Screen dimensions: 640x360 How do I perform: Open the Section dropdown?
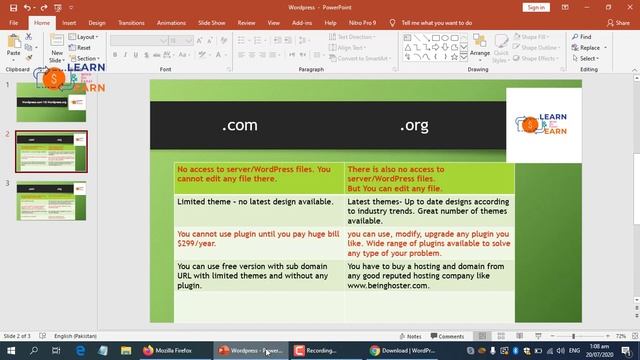coord(84,58)
